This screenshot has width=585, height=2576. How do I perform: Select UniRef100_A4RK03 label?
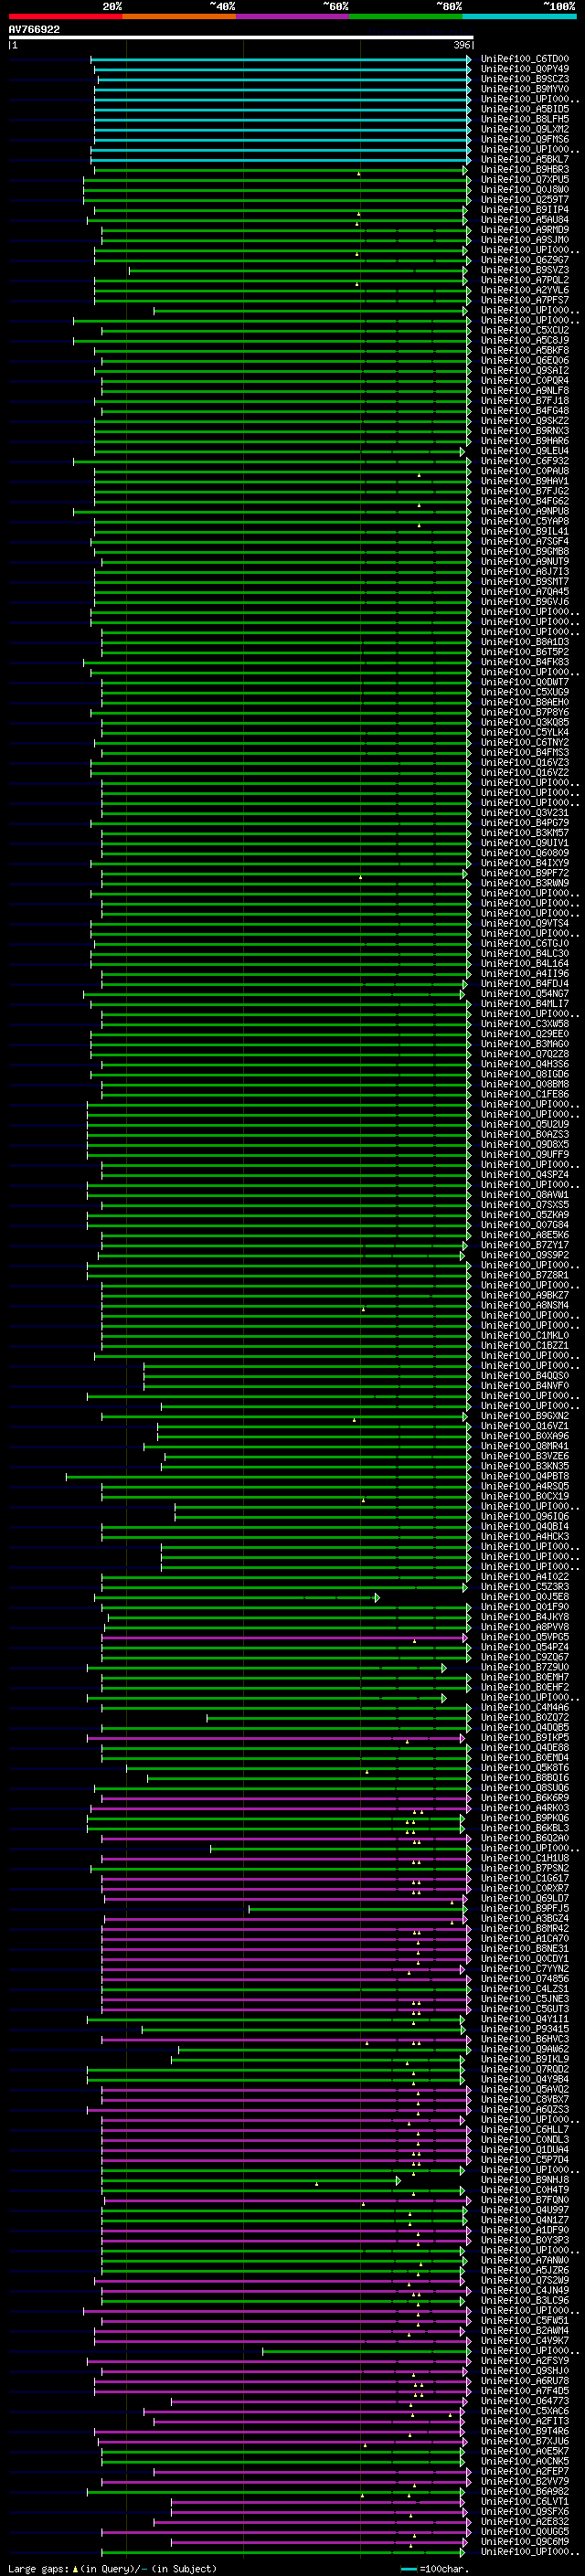pyautogui.click(x=524, y=1808)
